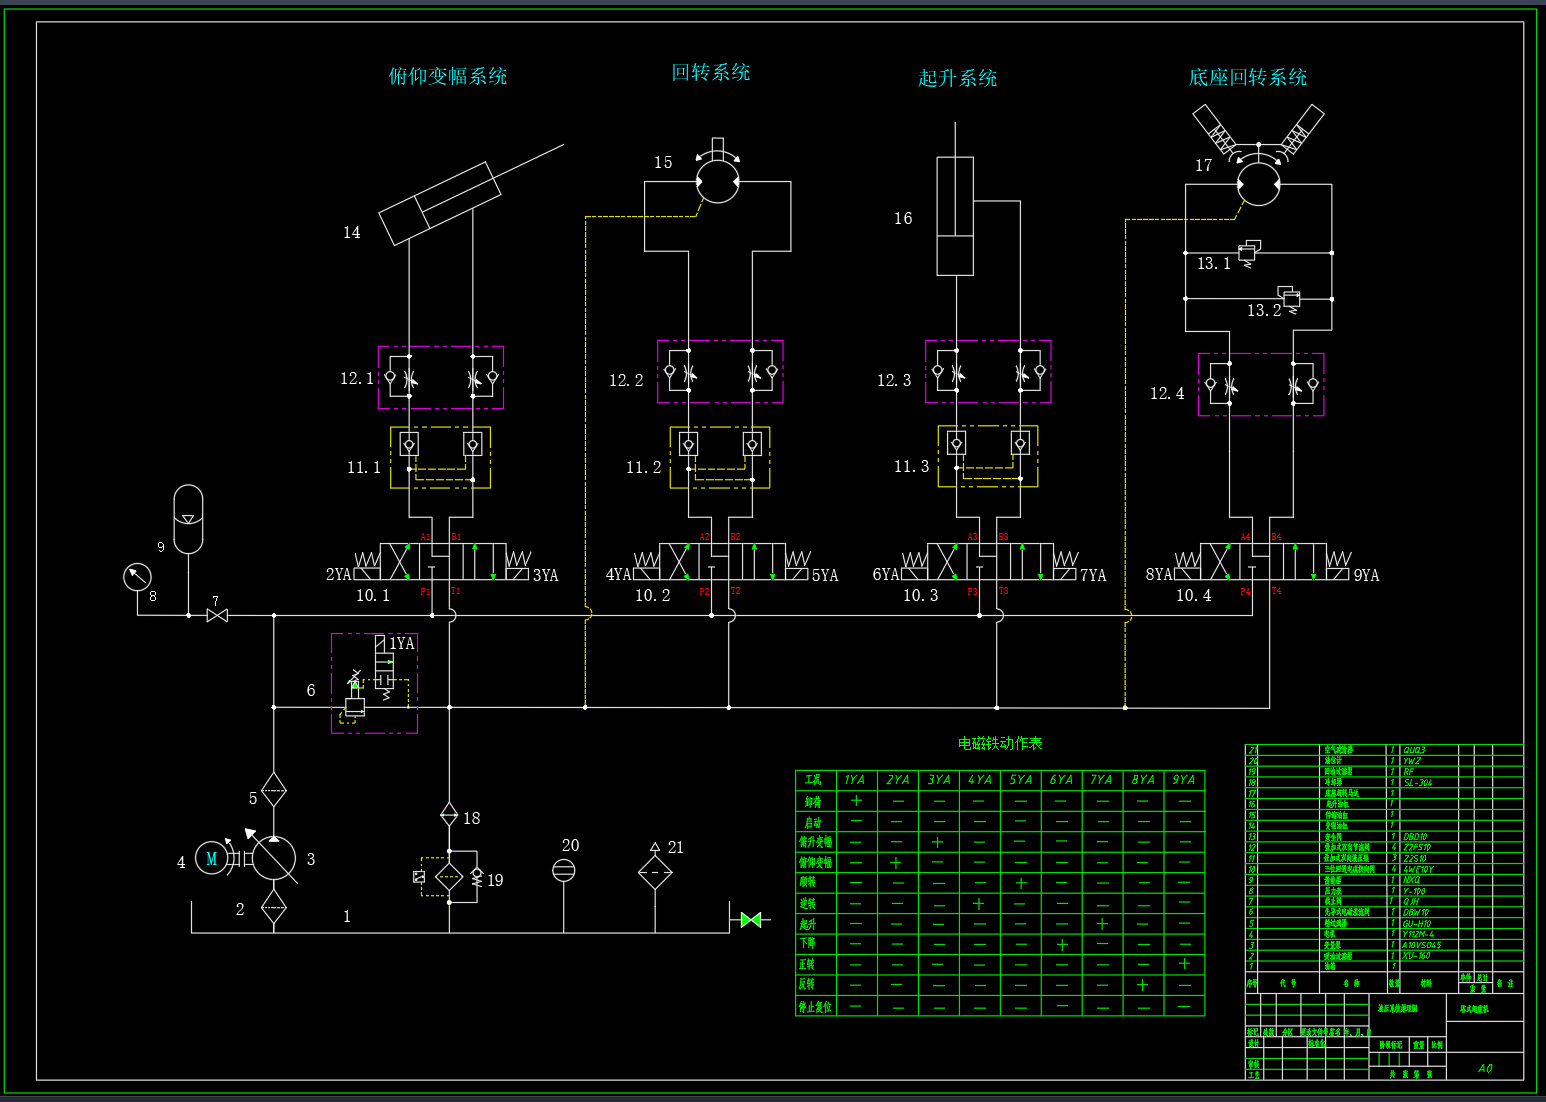Click the 逆转 row label in action table
Image resolution: width=1546 pixels, height=1102 pixels.
coord(807,903)
